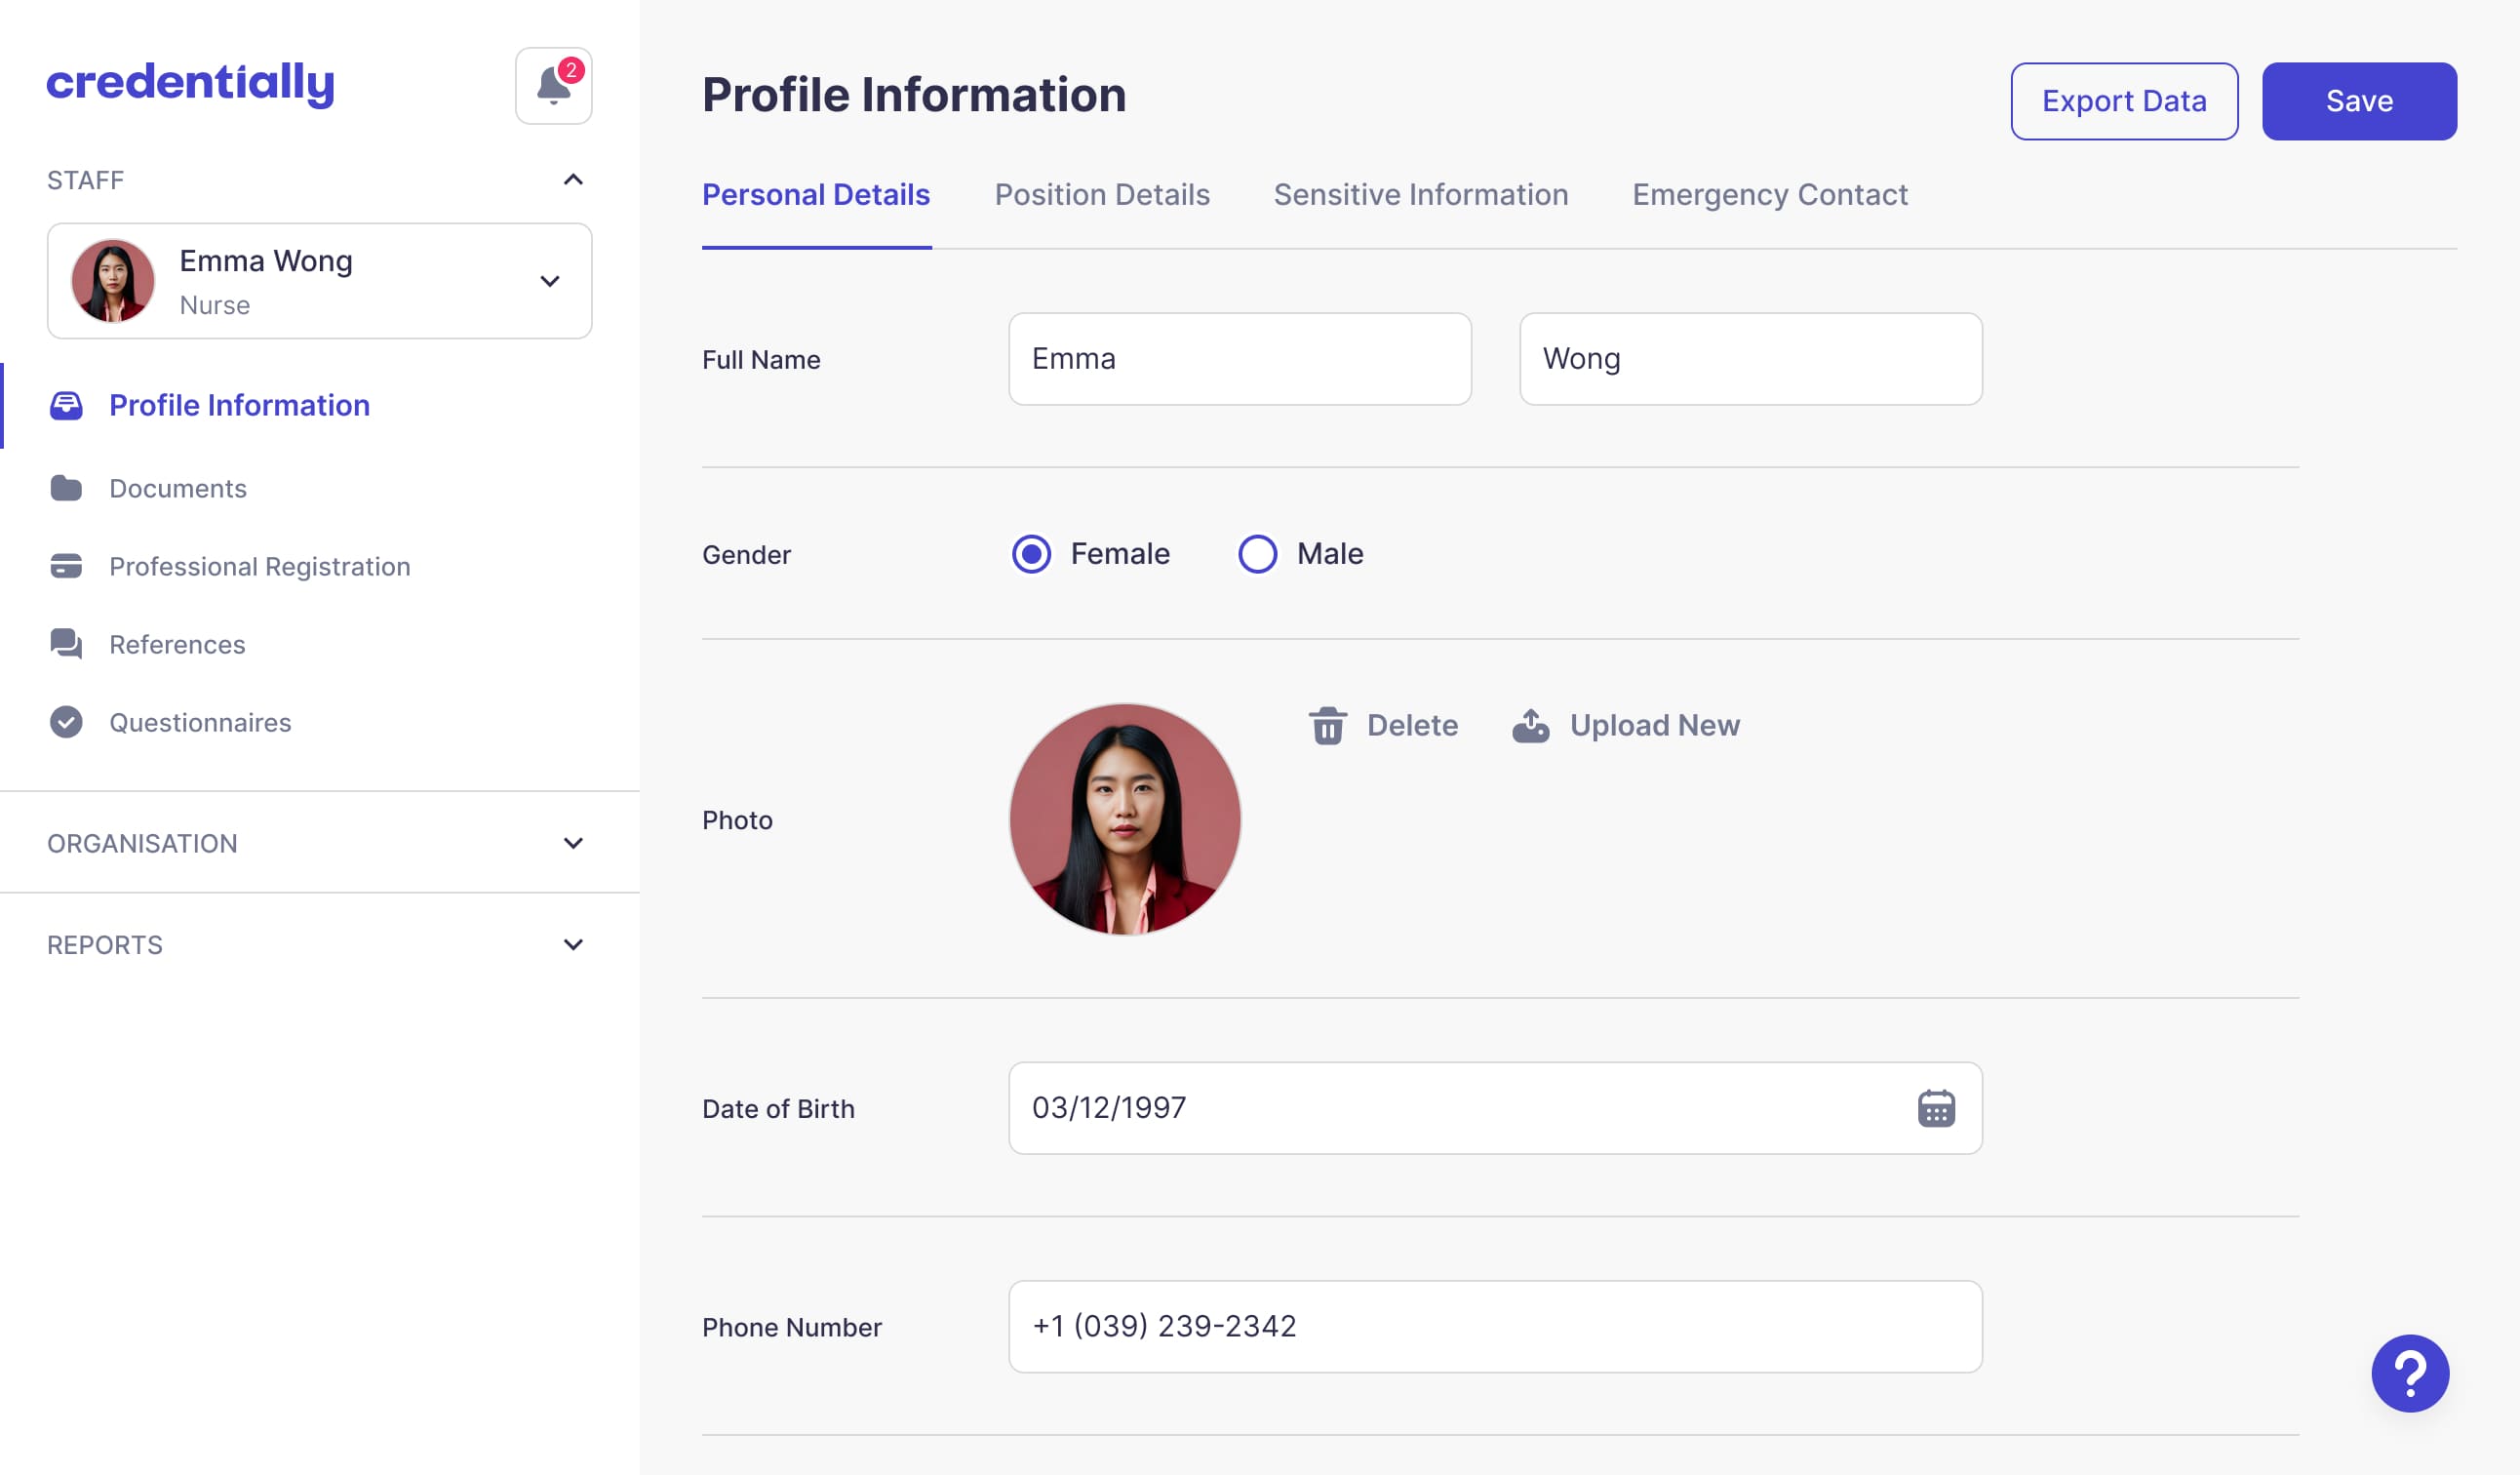Select the Male gender radio button
This screenshot has width=2520, height=1475.
tap(1257, 554)
